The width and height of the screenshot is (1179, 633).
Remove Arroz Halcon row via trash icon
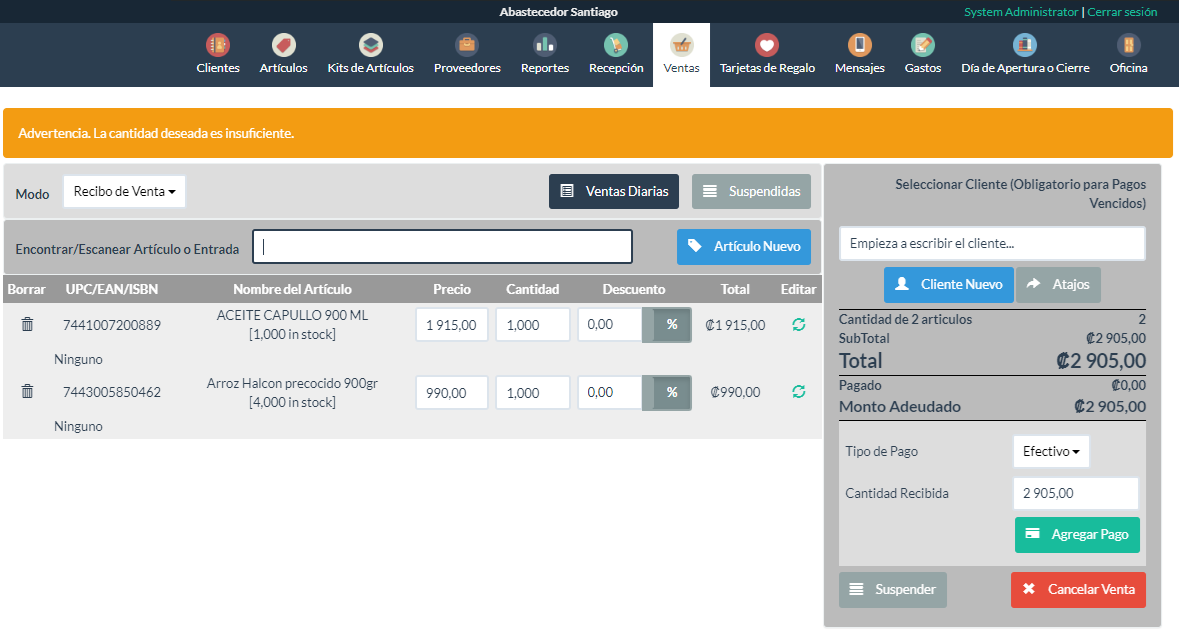pos(27,392)
